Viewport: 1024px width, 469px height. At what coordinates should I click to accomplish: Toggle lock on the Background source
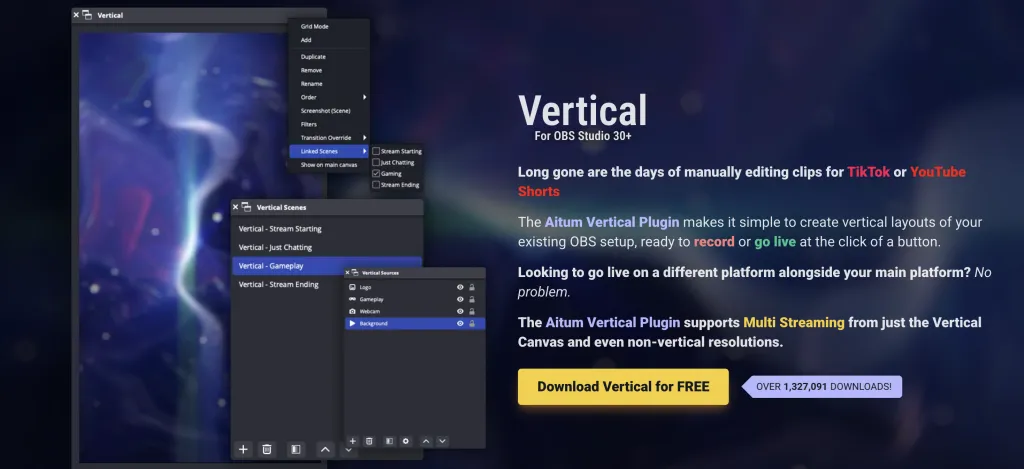[472, 323]
